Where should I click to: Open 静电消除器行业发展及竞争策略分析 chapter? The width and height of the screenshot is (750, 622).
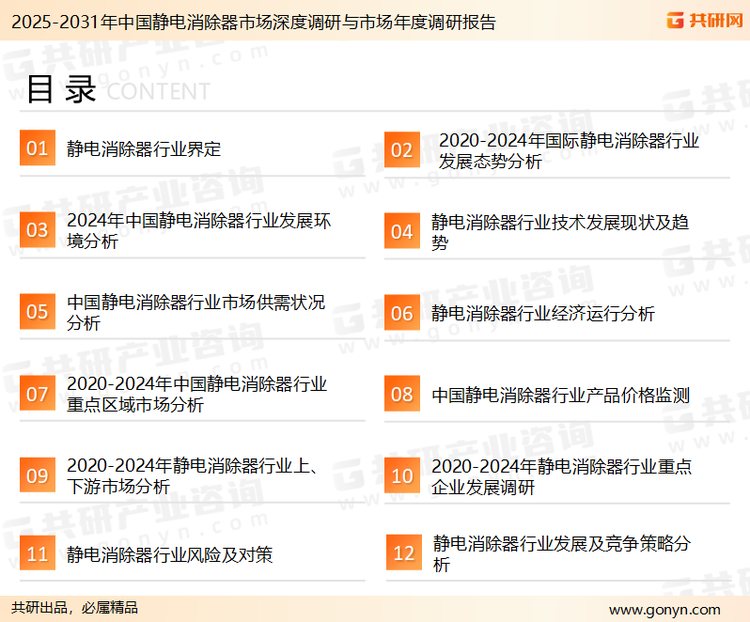(x=560, y=554)
